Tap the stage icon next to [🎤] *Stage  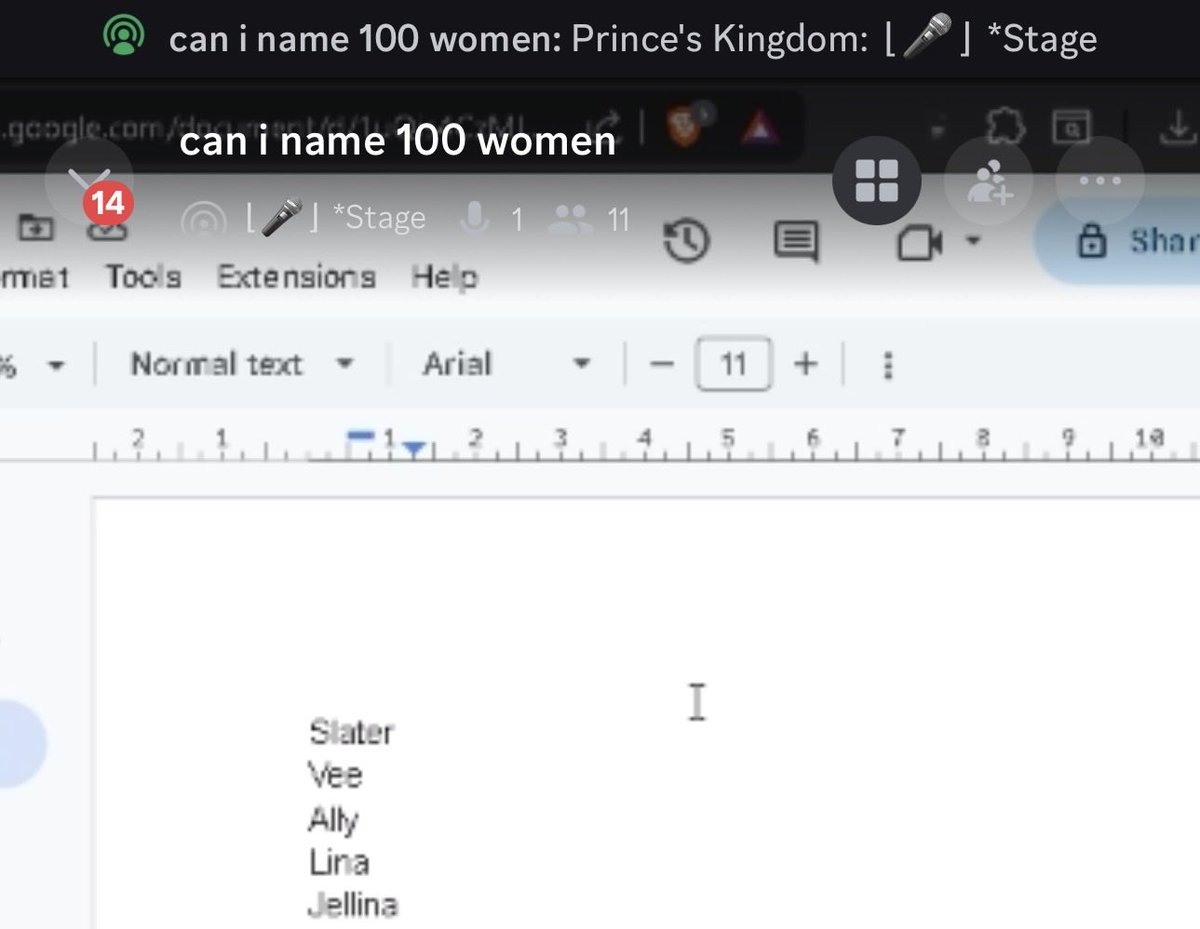click(x=205, y=219)
